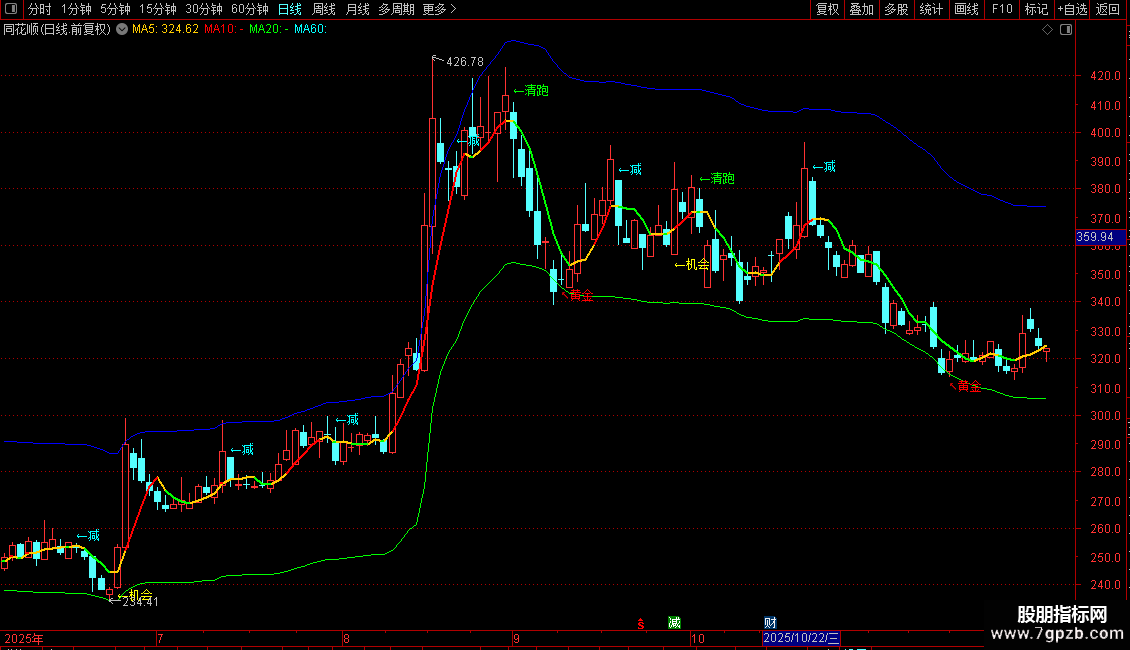The image size is (1130, 650).
Task: Click the diamond marker icon
Action: [x=1048, y=30]
